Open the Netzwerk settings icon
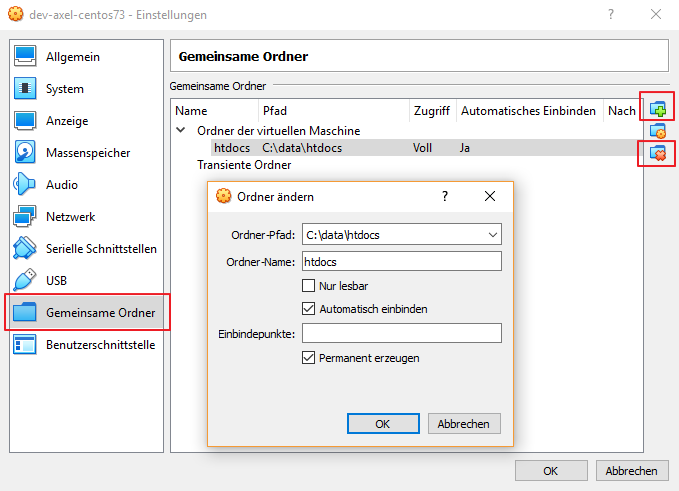 [x=25, y=216]
